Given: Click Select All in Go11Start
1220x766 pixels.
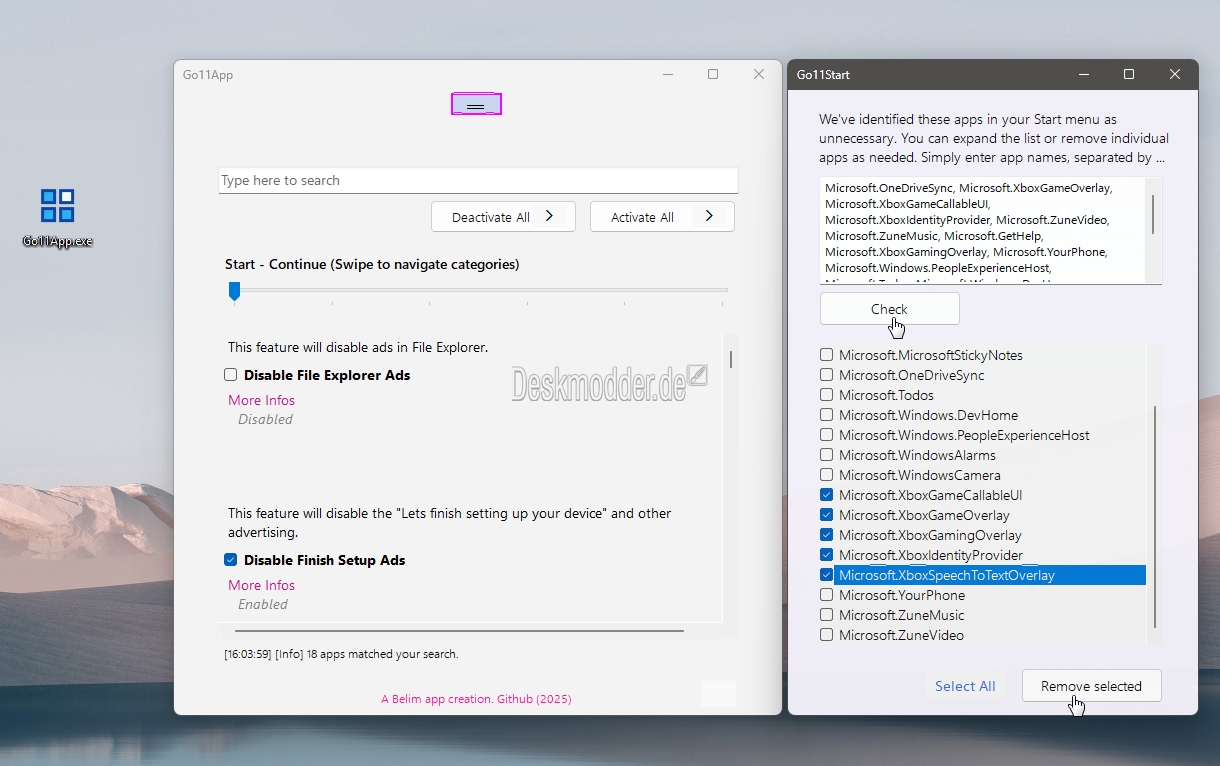Looking at the screenshot, I should (965, 686).
